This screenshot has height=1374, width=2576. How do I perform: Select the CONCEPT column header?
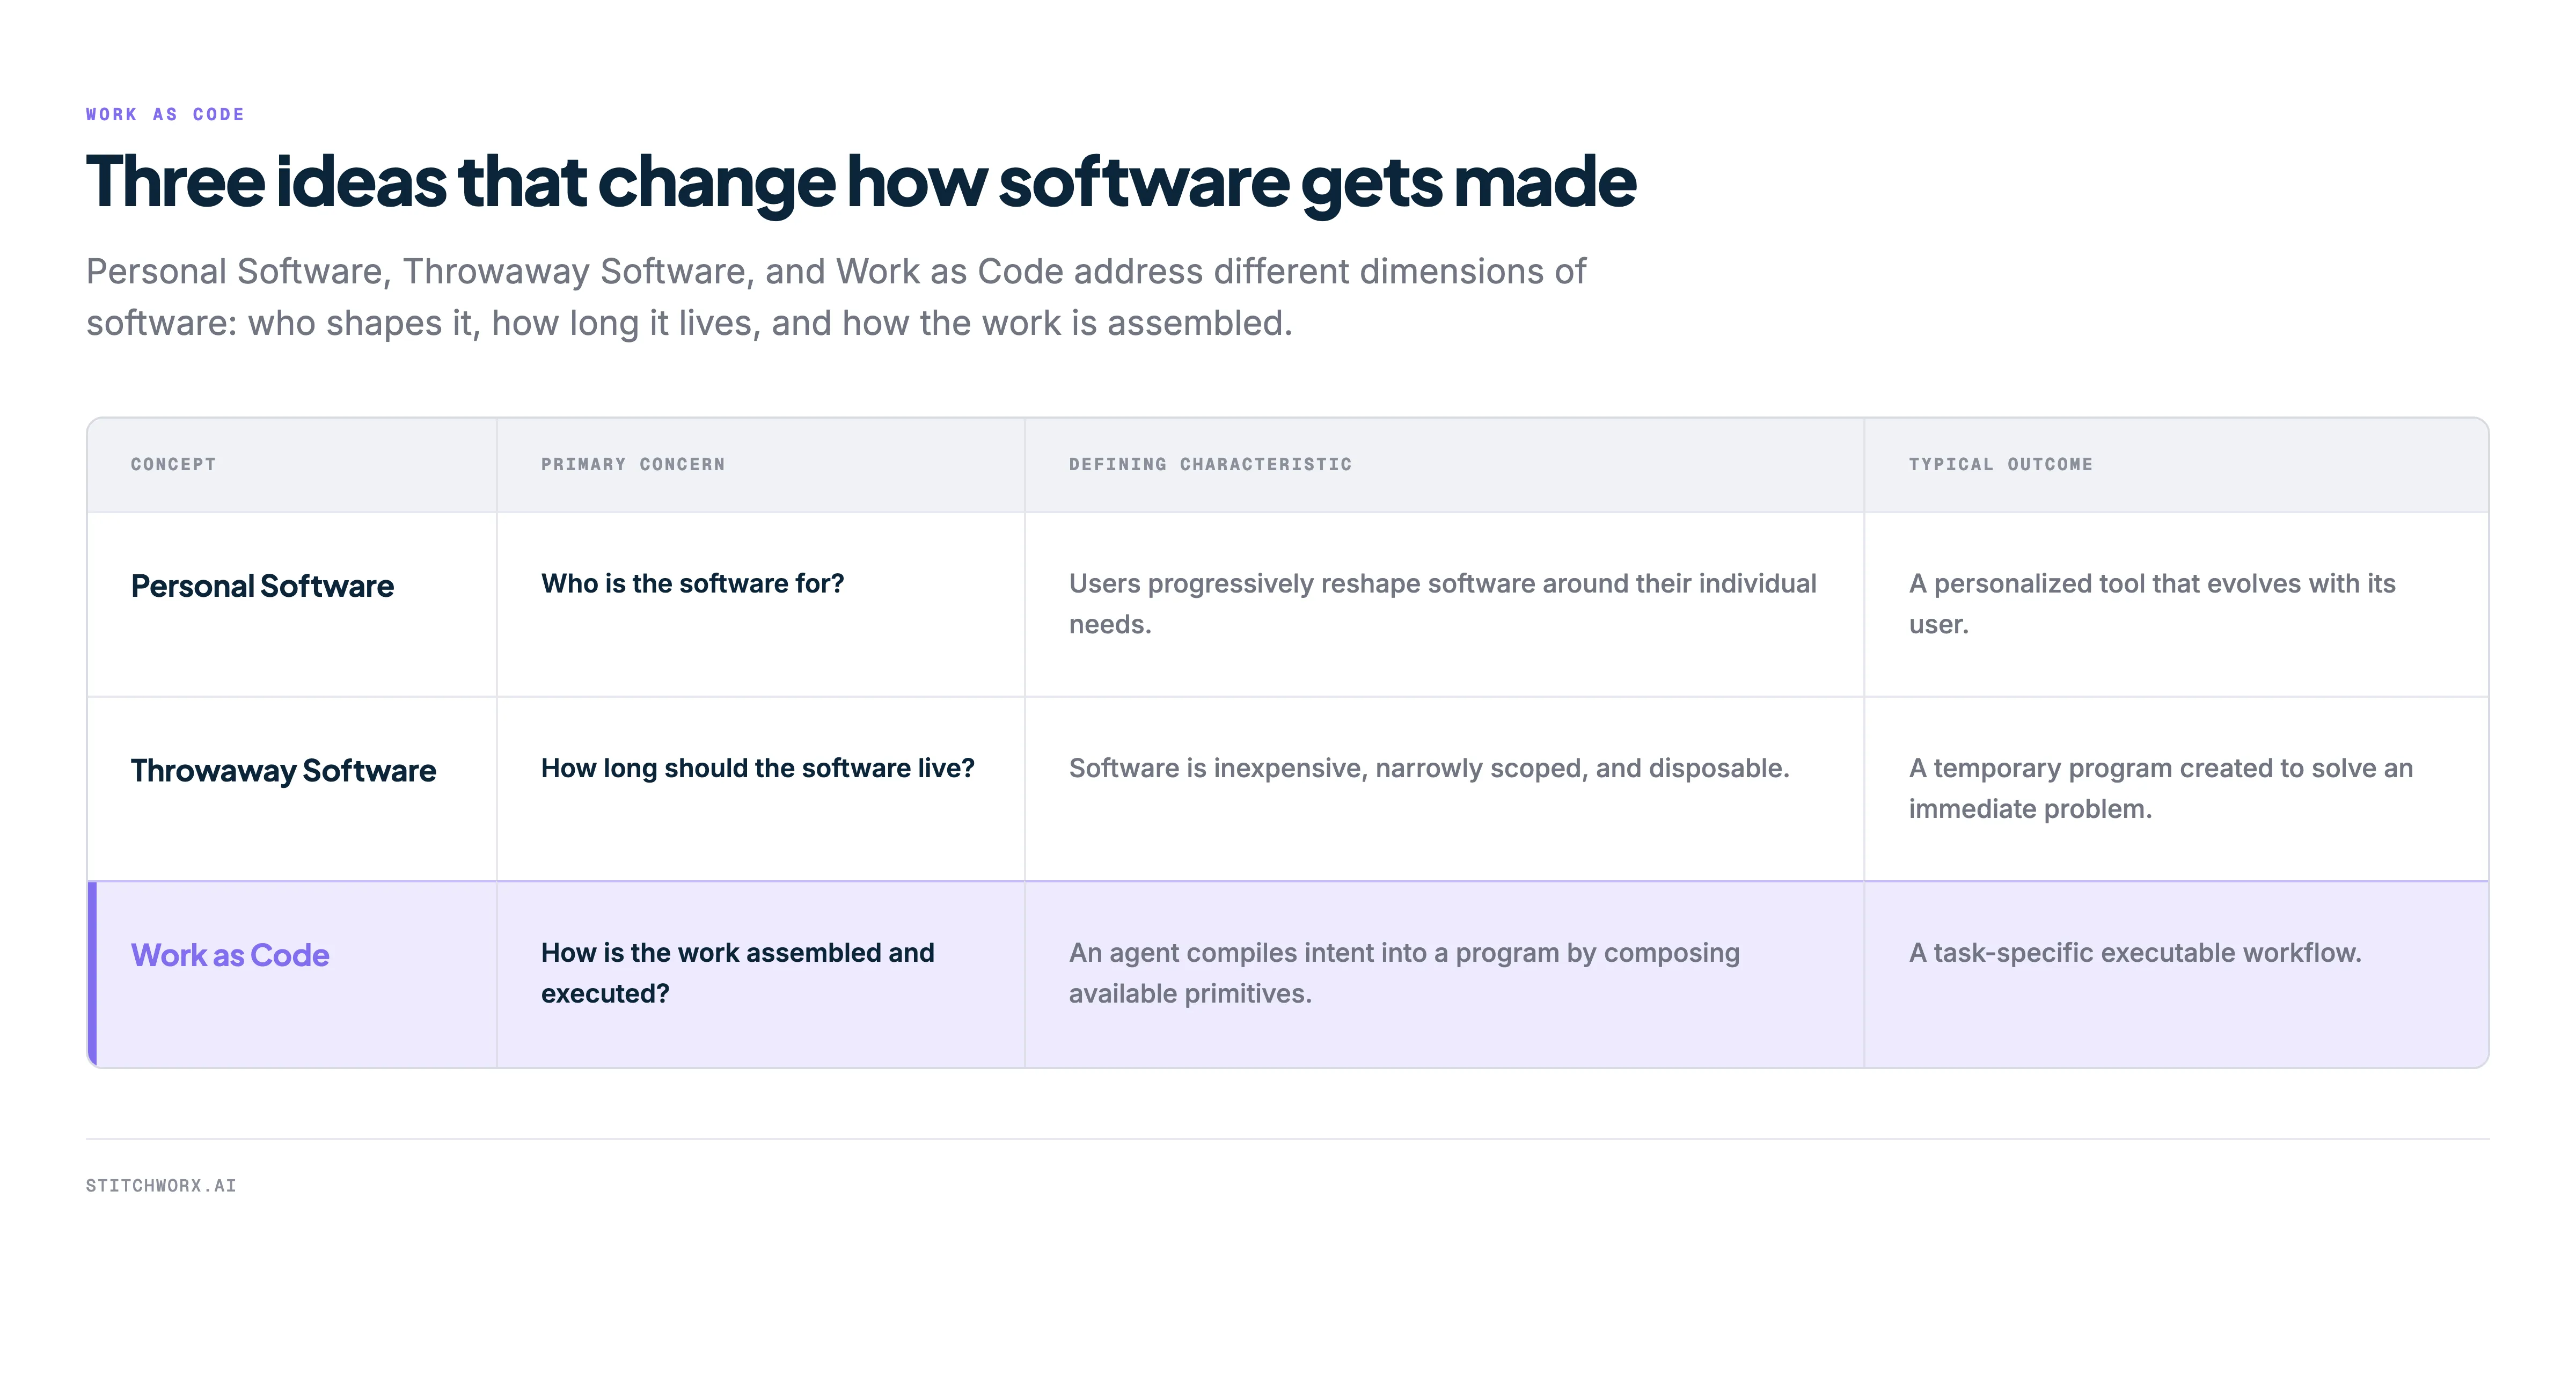[x=173, y=464]
